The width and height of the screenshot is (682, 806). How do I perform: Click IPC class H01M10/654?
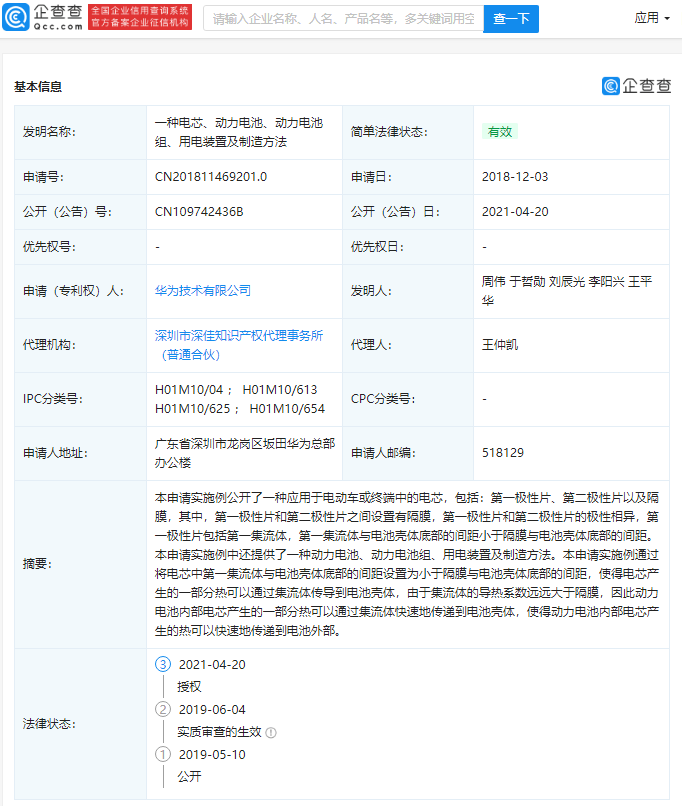(287, 409)
